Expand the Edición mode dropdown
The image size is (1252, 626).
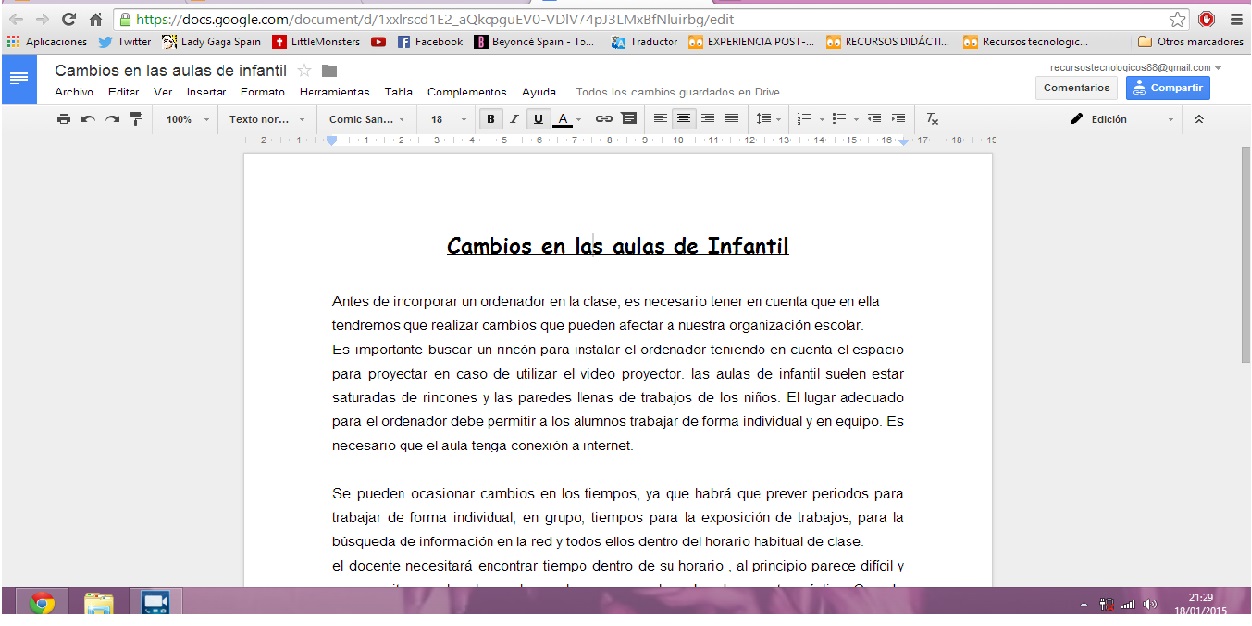click(x=1122, y=119)
